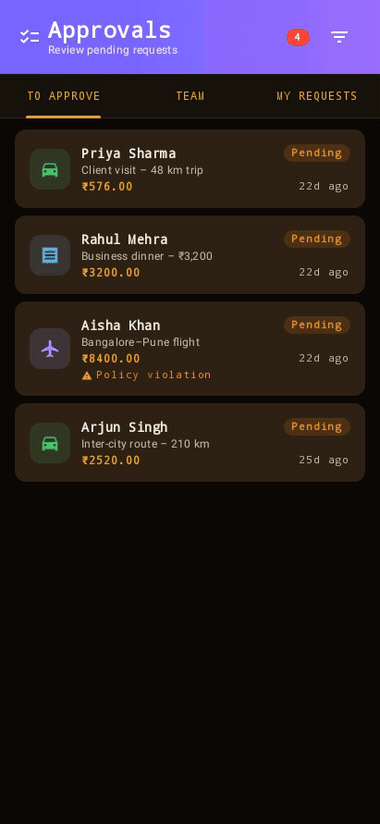Open Aisha Khan's Bangalore–Pune flight request

tap(190, 348)
